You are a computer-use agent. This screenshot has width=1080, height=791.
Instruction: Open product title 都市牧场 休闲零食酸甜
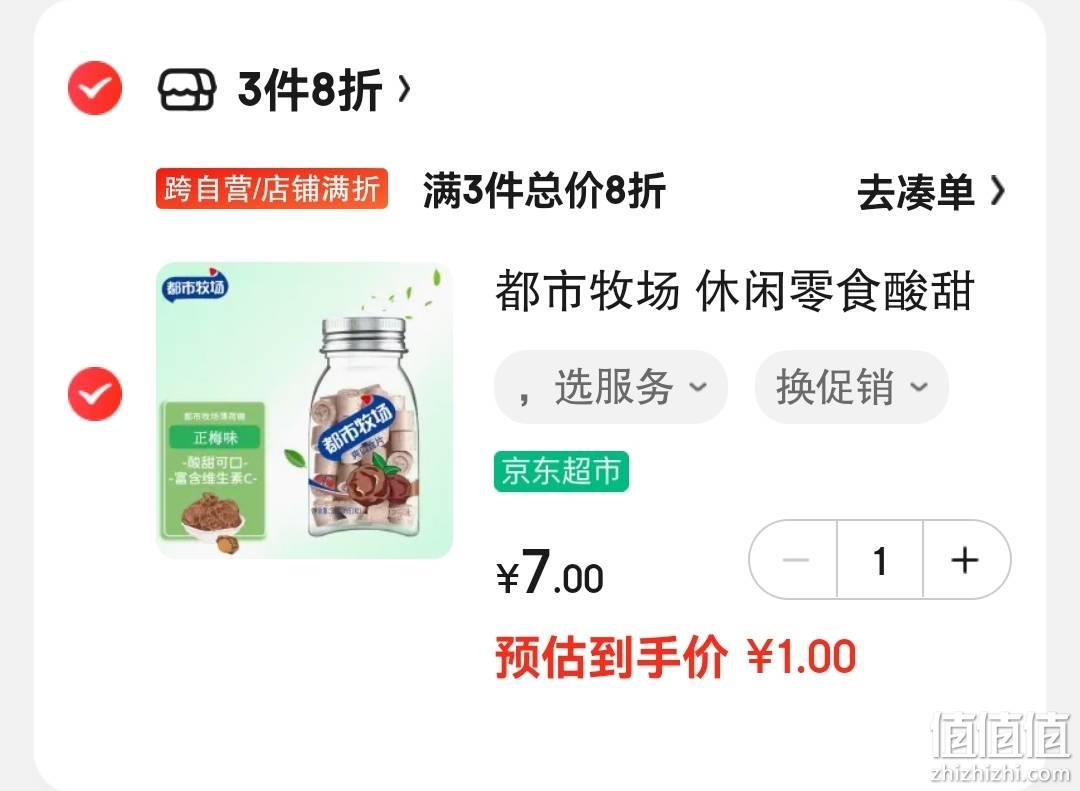[x=734, y=291]
